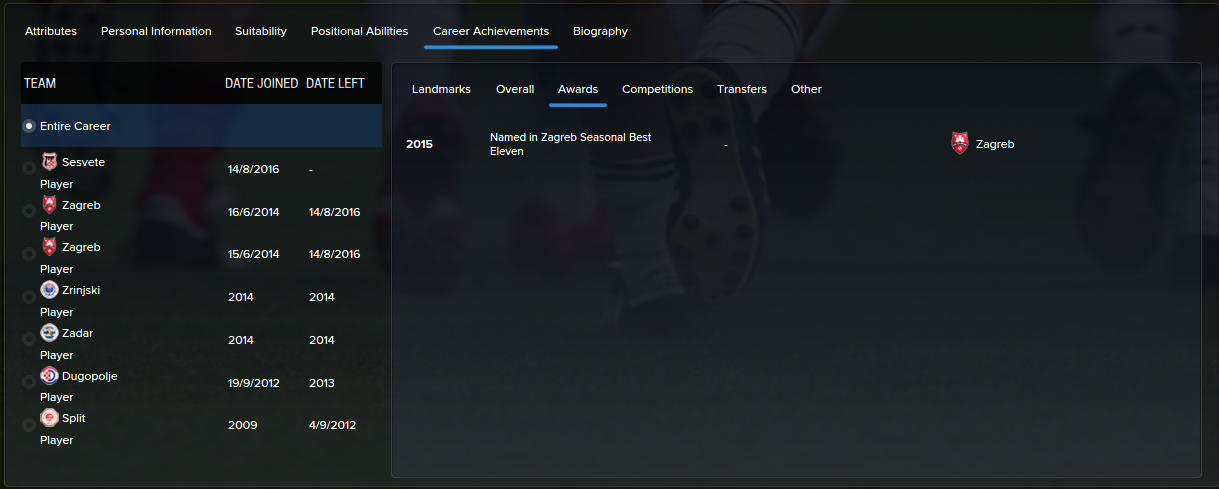Click Zagreb badge in the award row
Image resolution: width=1219 pixels, height=489 pixels.
[960, 144]
